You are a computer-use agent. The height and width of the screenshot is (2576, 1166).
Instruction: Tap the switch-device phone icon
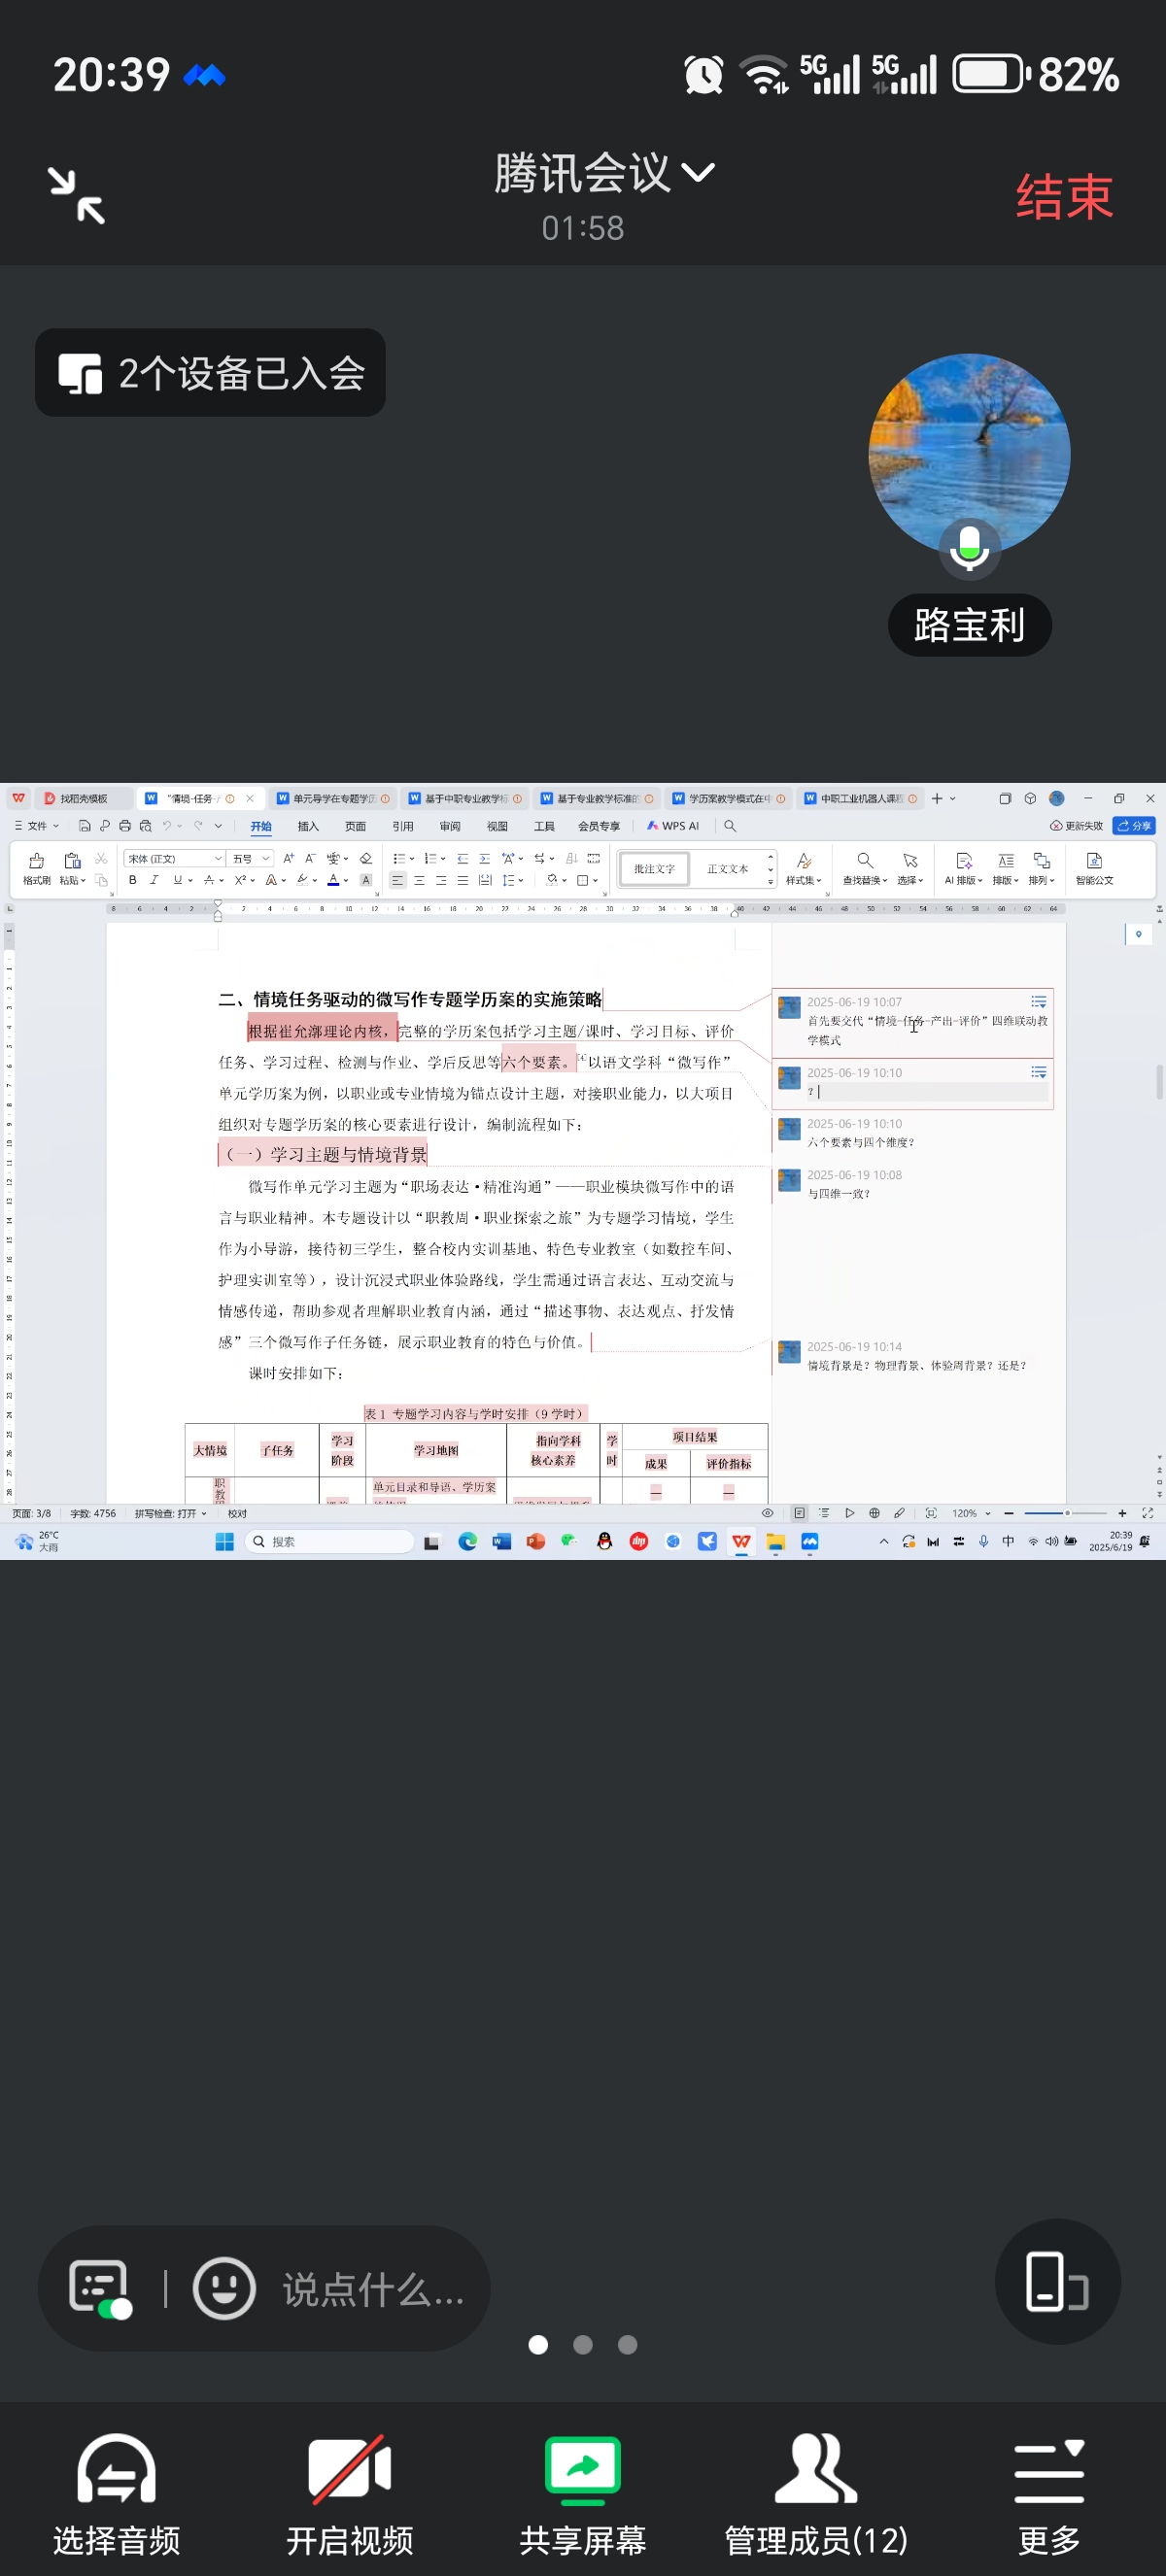click(1057, 2281)
